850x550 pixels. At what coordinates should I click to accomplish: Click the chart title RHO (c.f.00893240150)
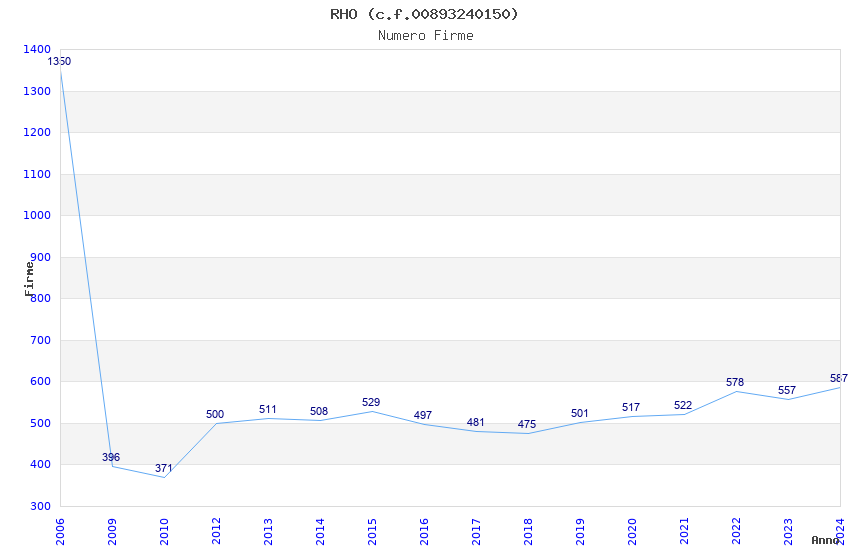(424, 14)
